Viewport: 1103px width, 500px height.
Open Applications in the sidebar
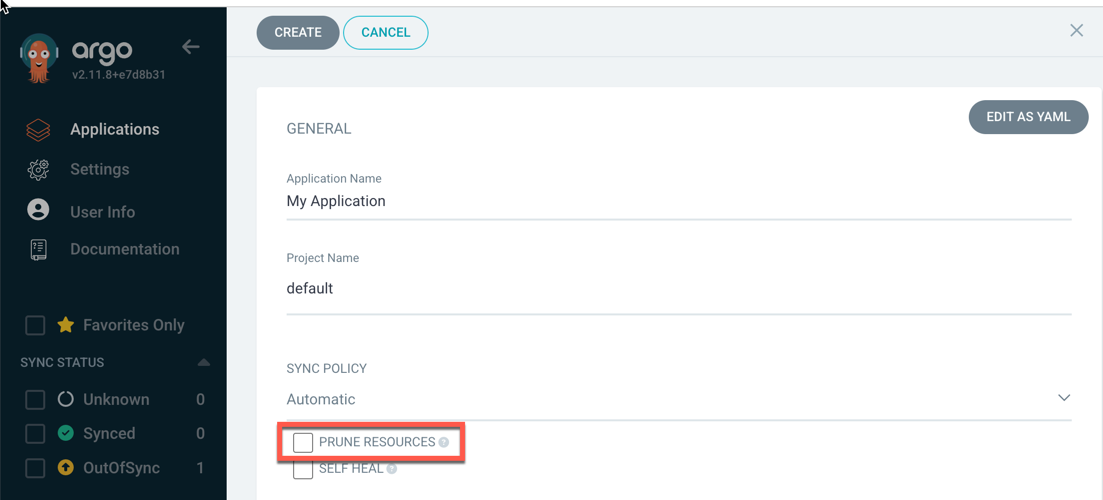(114, 130)
